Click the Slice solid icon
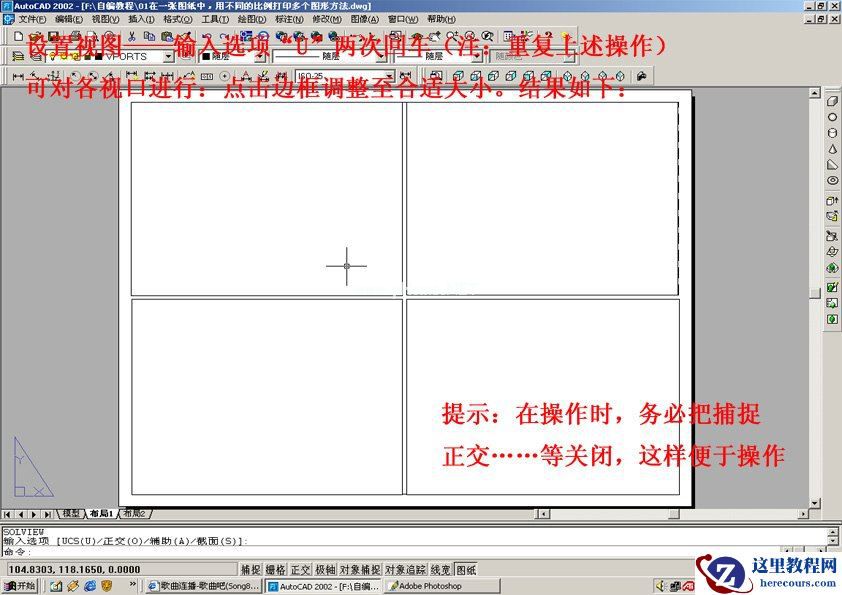Viewport: 842px width, 595px height. [832, 236]
